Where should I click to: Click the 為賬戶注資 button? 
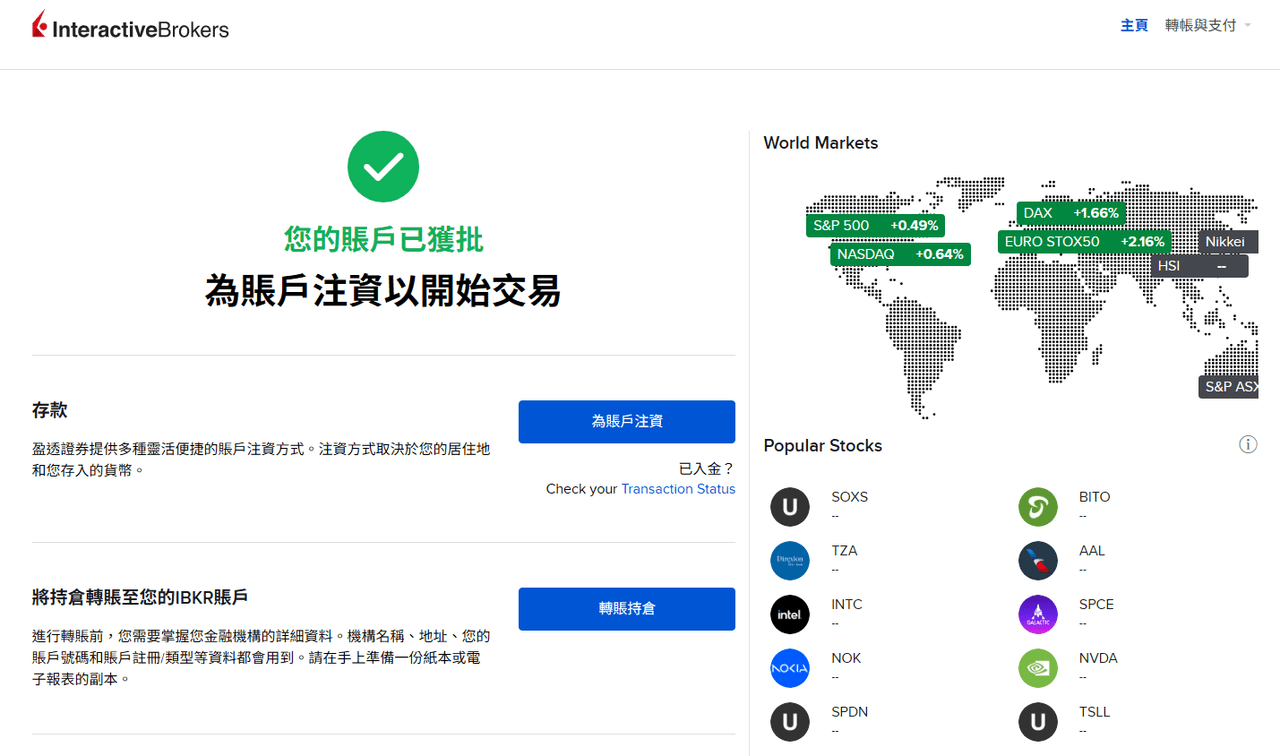pyautogui.click(x=627, y=422)
